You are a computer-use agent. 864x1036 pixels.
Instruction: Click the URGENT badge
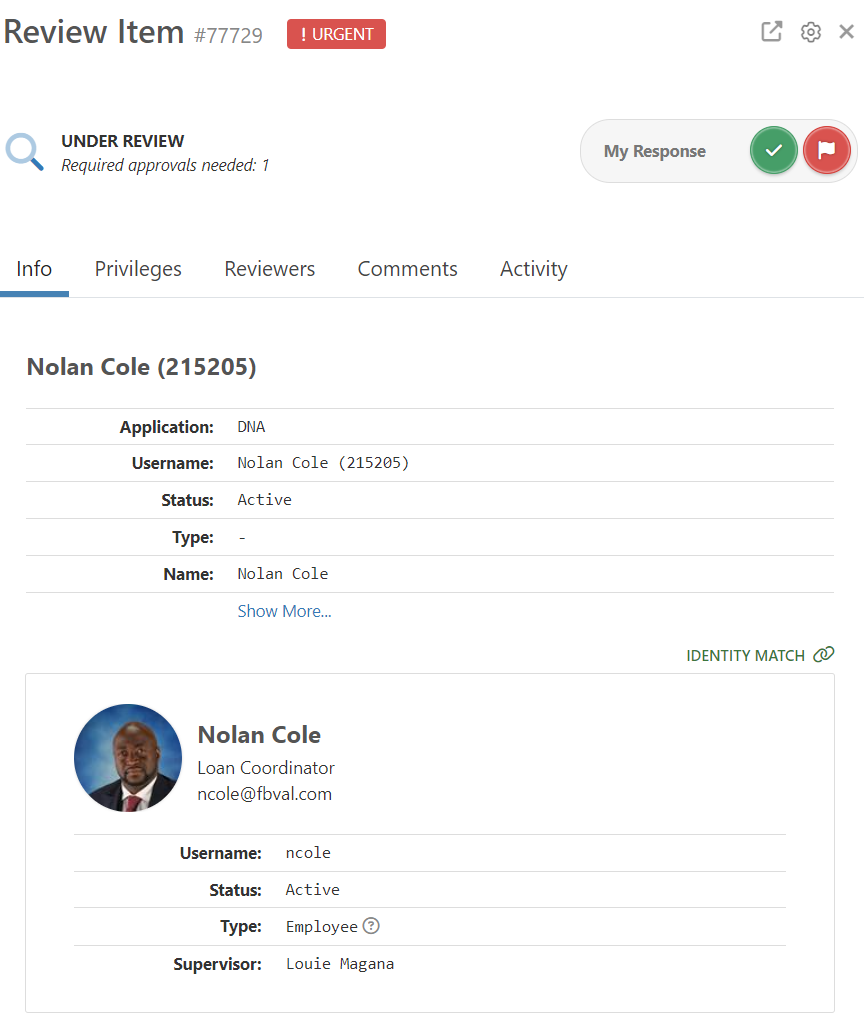336,34
